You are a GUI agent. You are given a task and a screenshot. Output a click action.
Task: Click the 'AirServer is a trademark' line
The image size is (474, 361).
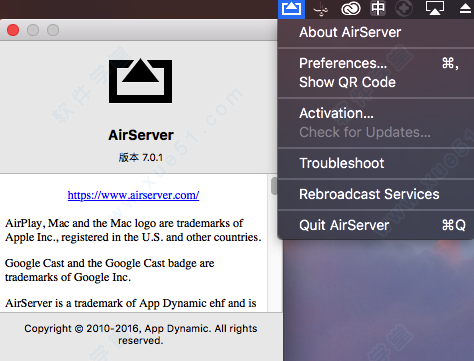click(131, 303)
